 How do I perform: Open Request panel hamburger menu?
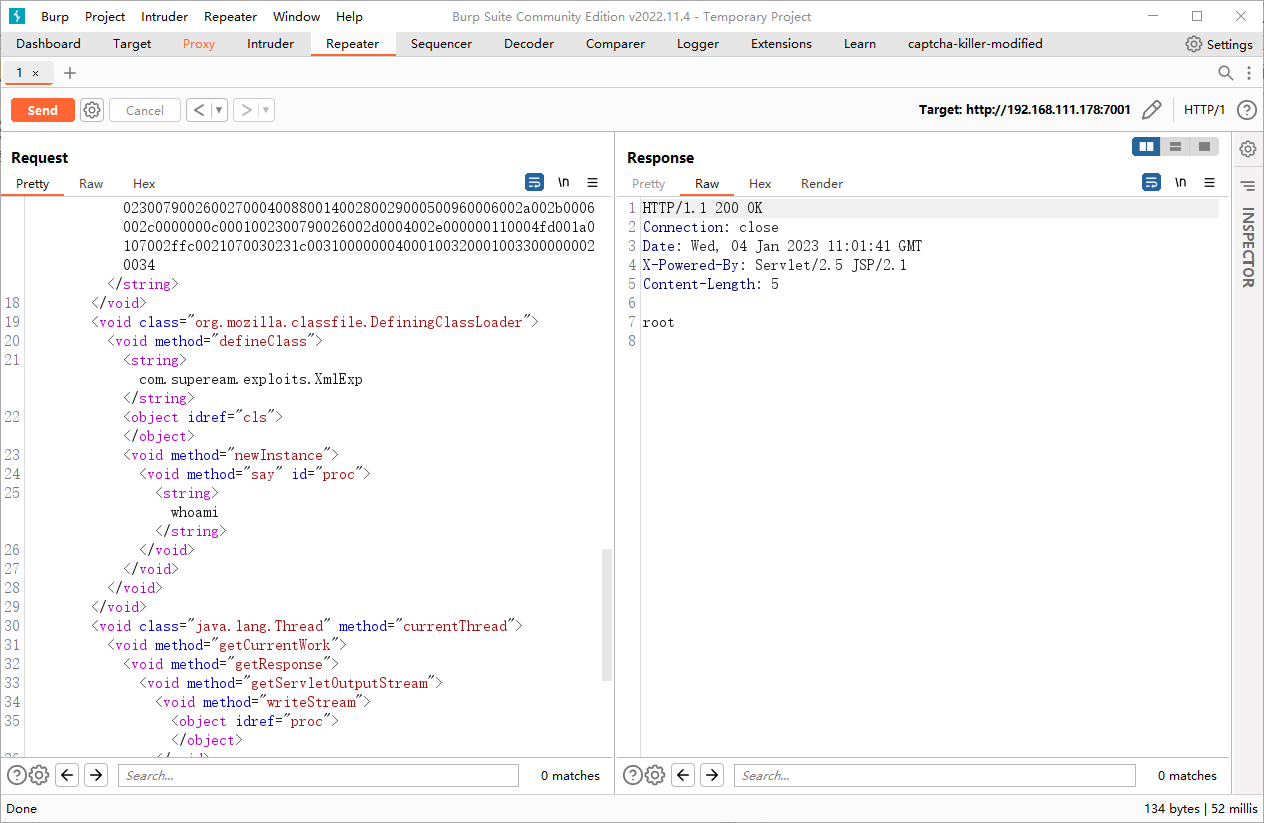[592, 182]
